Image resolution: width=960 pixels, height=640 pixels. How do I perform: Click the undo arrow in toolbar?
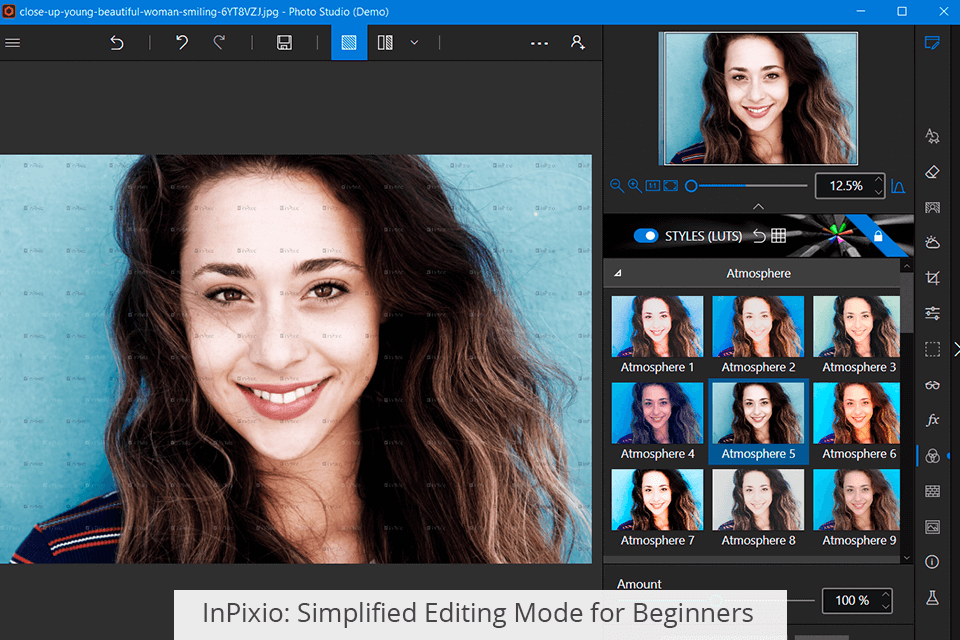click(182, 43)
